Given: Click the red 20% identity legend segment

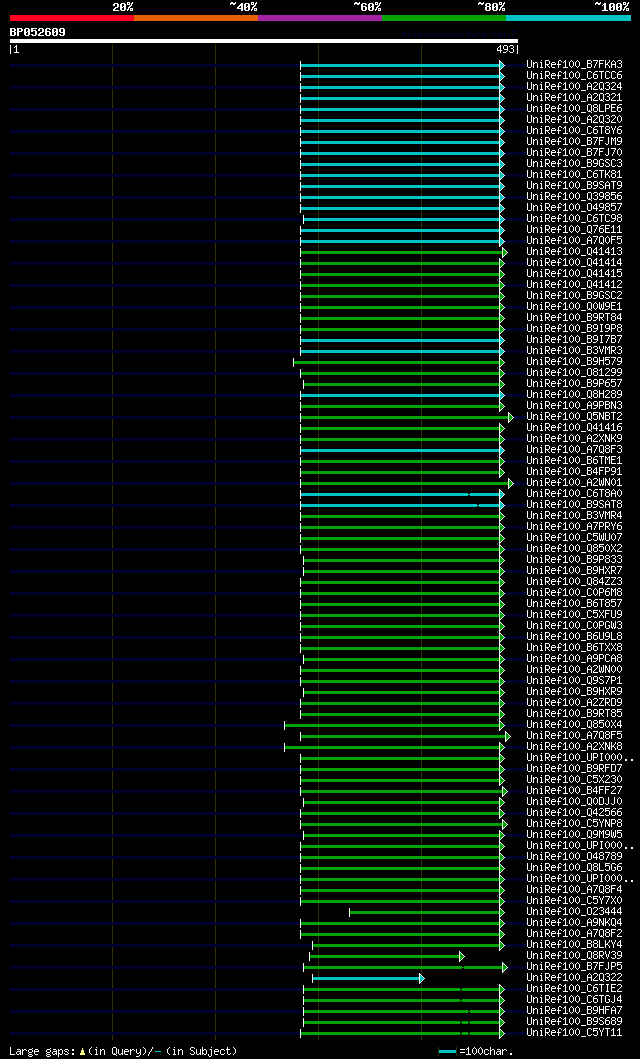Looking at the screenshot, I should click(72, 18).
